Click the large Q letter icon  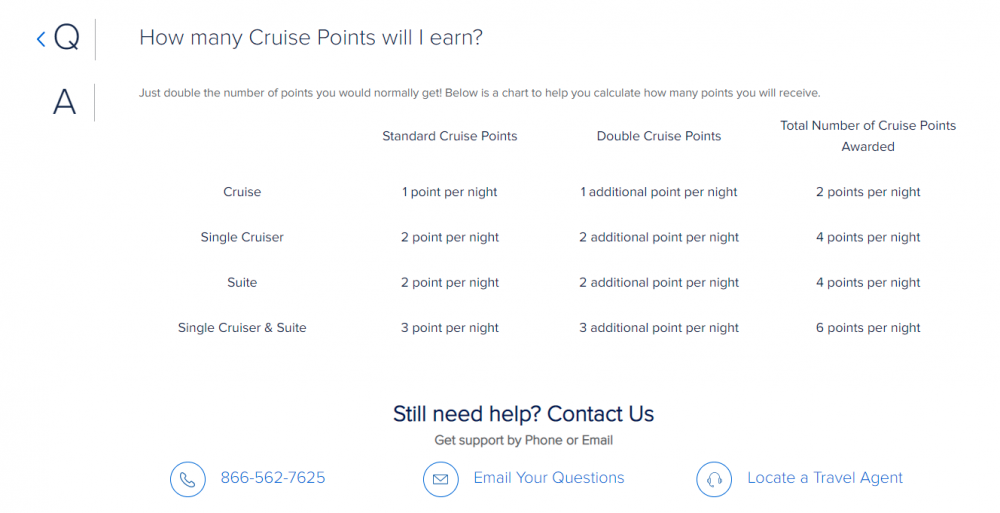coord(66,38)
